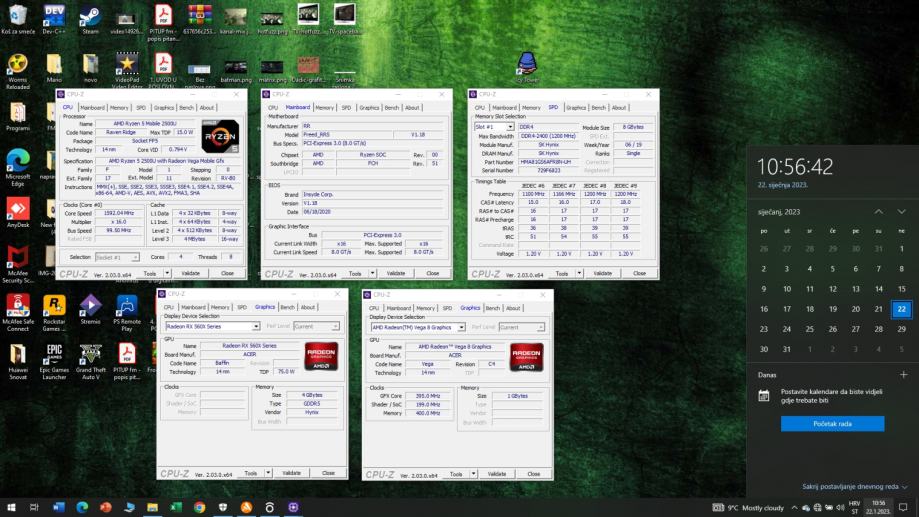This screenshot has height=517, width=919.
Task: Click the AnyDesk desktop icon
Action: coord(17,210)
